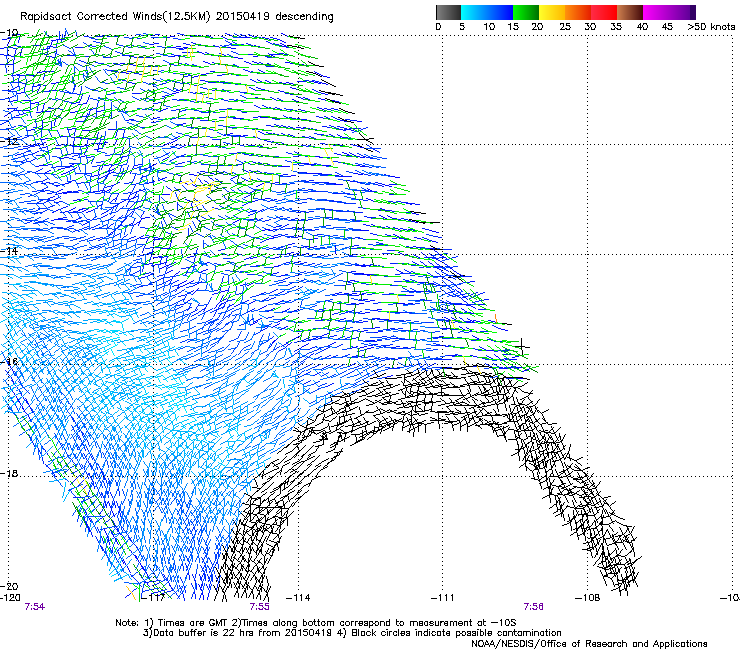This screenshot has width=740, height=650.
Task: Click the plot title 'Rapidscat Corrected Winds(12.5KM) 20150419 descending'
Action: click(177, 17)
